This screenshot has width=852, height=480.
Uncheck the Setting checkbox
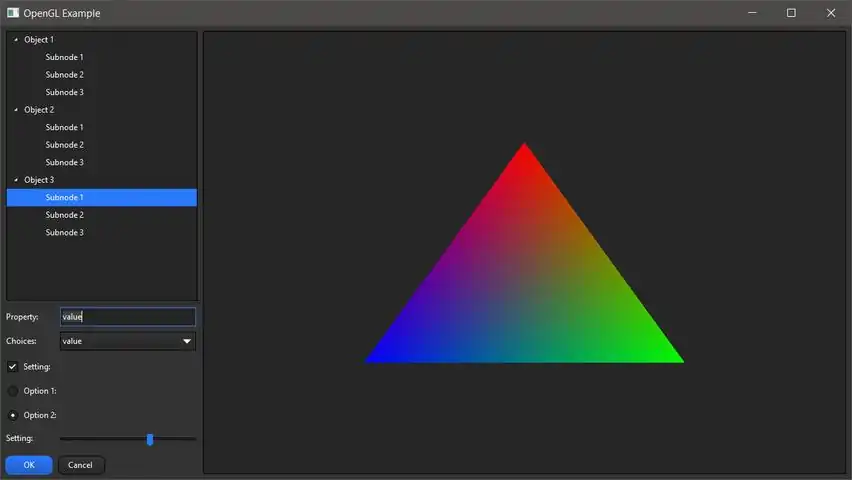pos(13,367)
